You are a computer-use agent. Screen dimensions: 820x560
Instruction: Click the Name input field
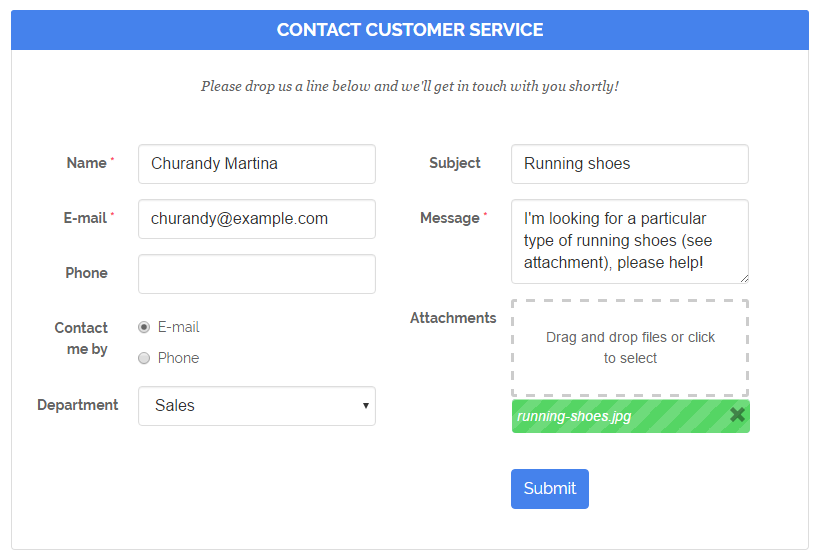(257, 164)
